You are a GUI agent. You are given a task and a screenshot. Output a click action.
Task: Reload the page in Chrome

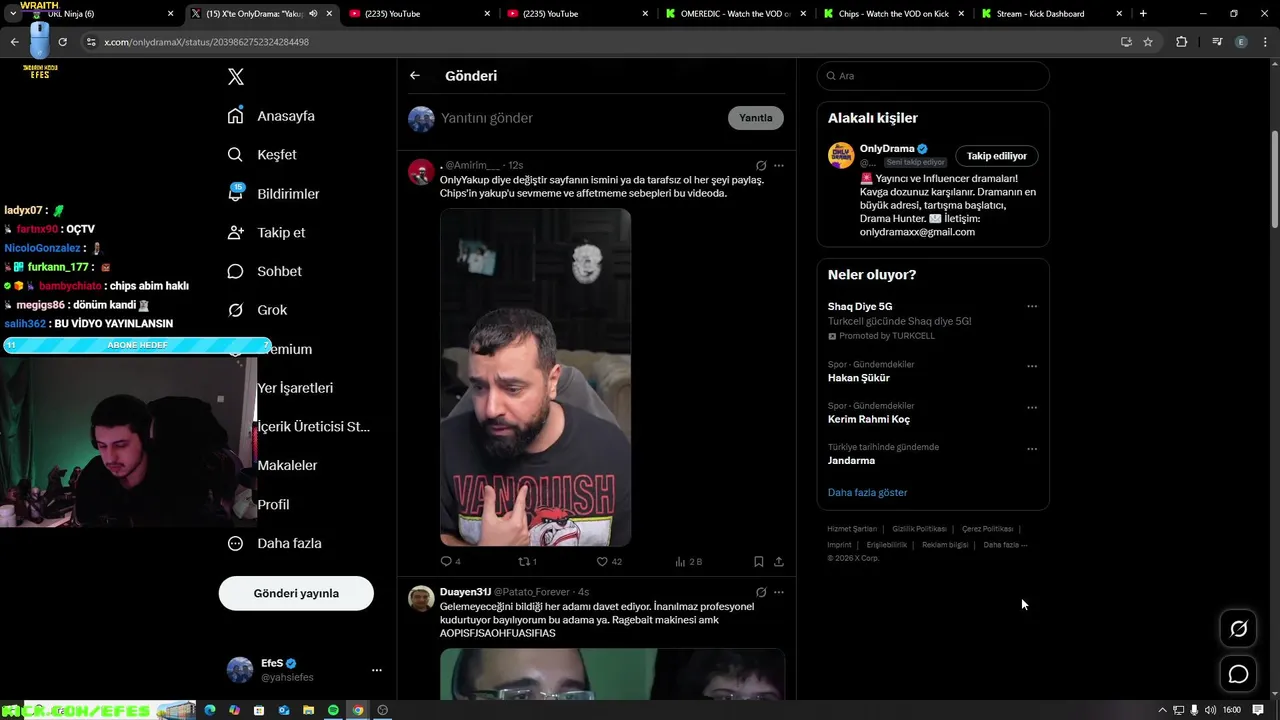coord(62,42)
